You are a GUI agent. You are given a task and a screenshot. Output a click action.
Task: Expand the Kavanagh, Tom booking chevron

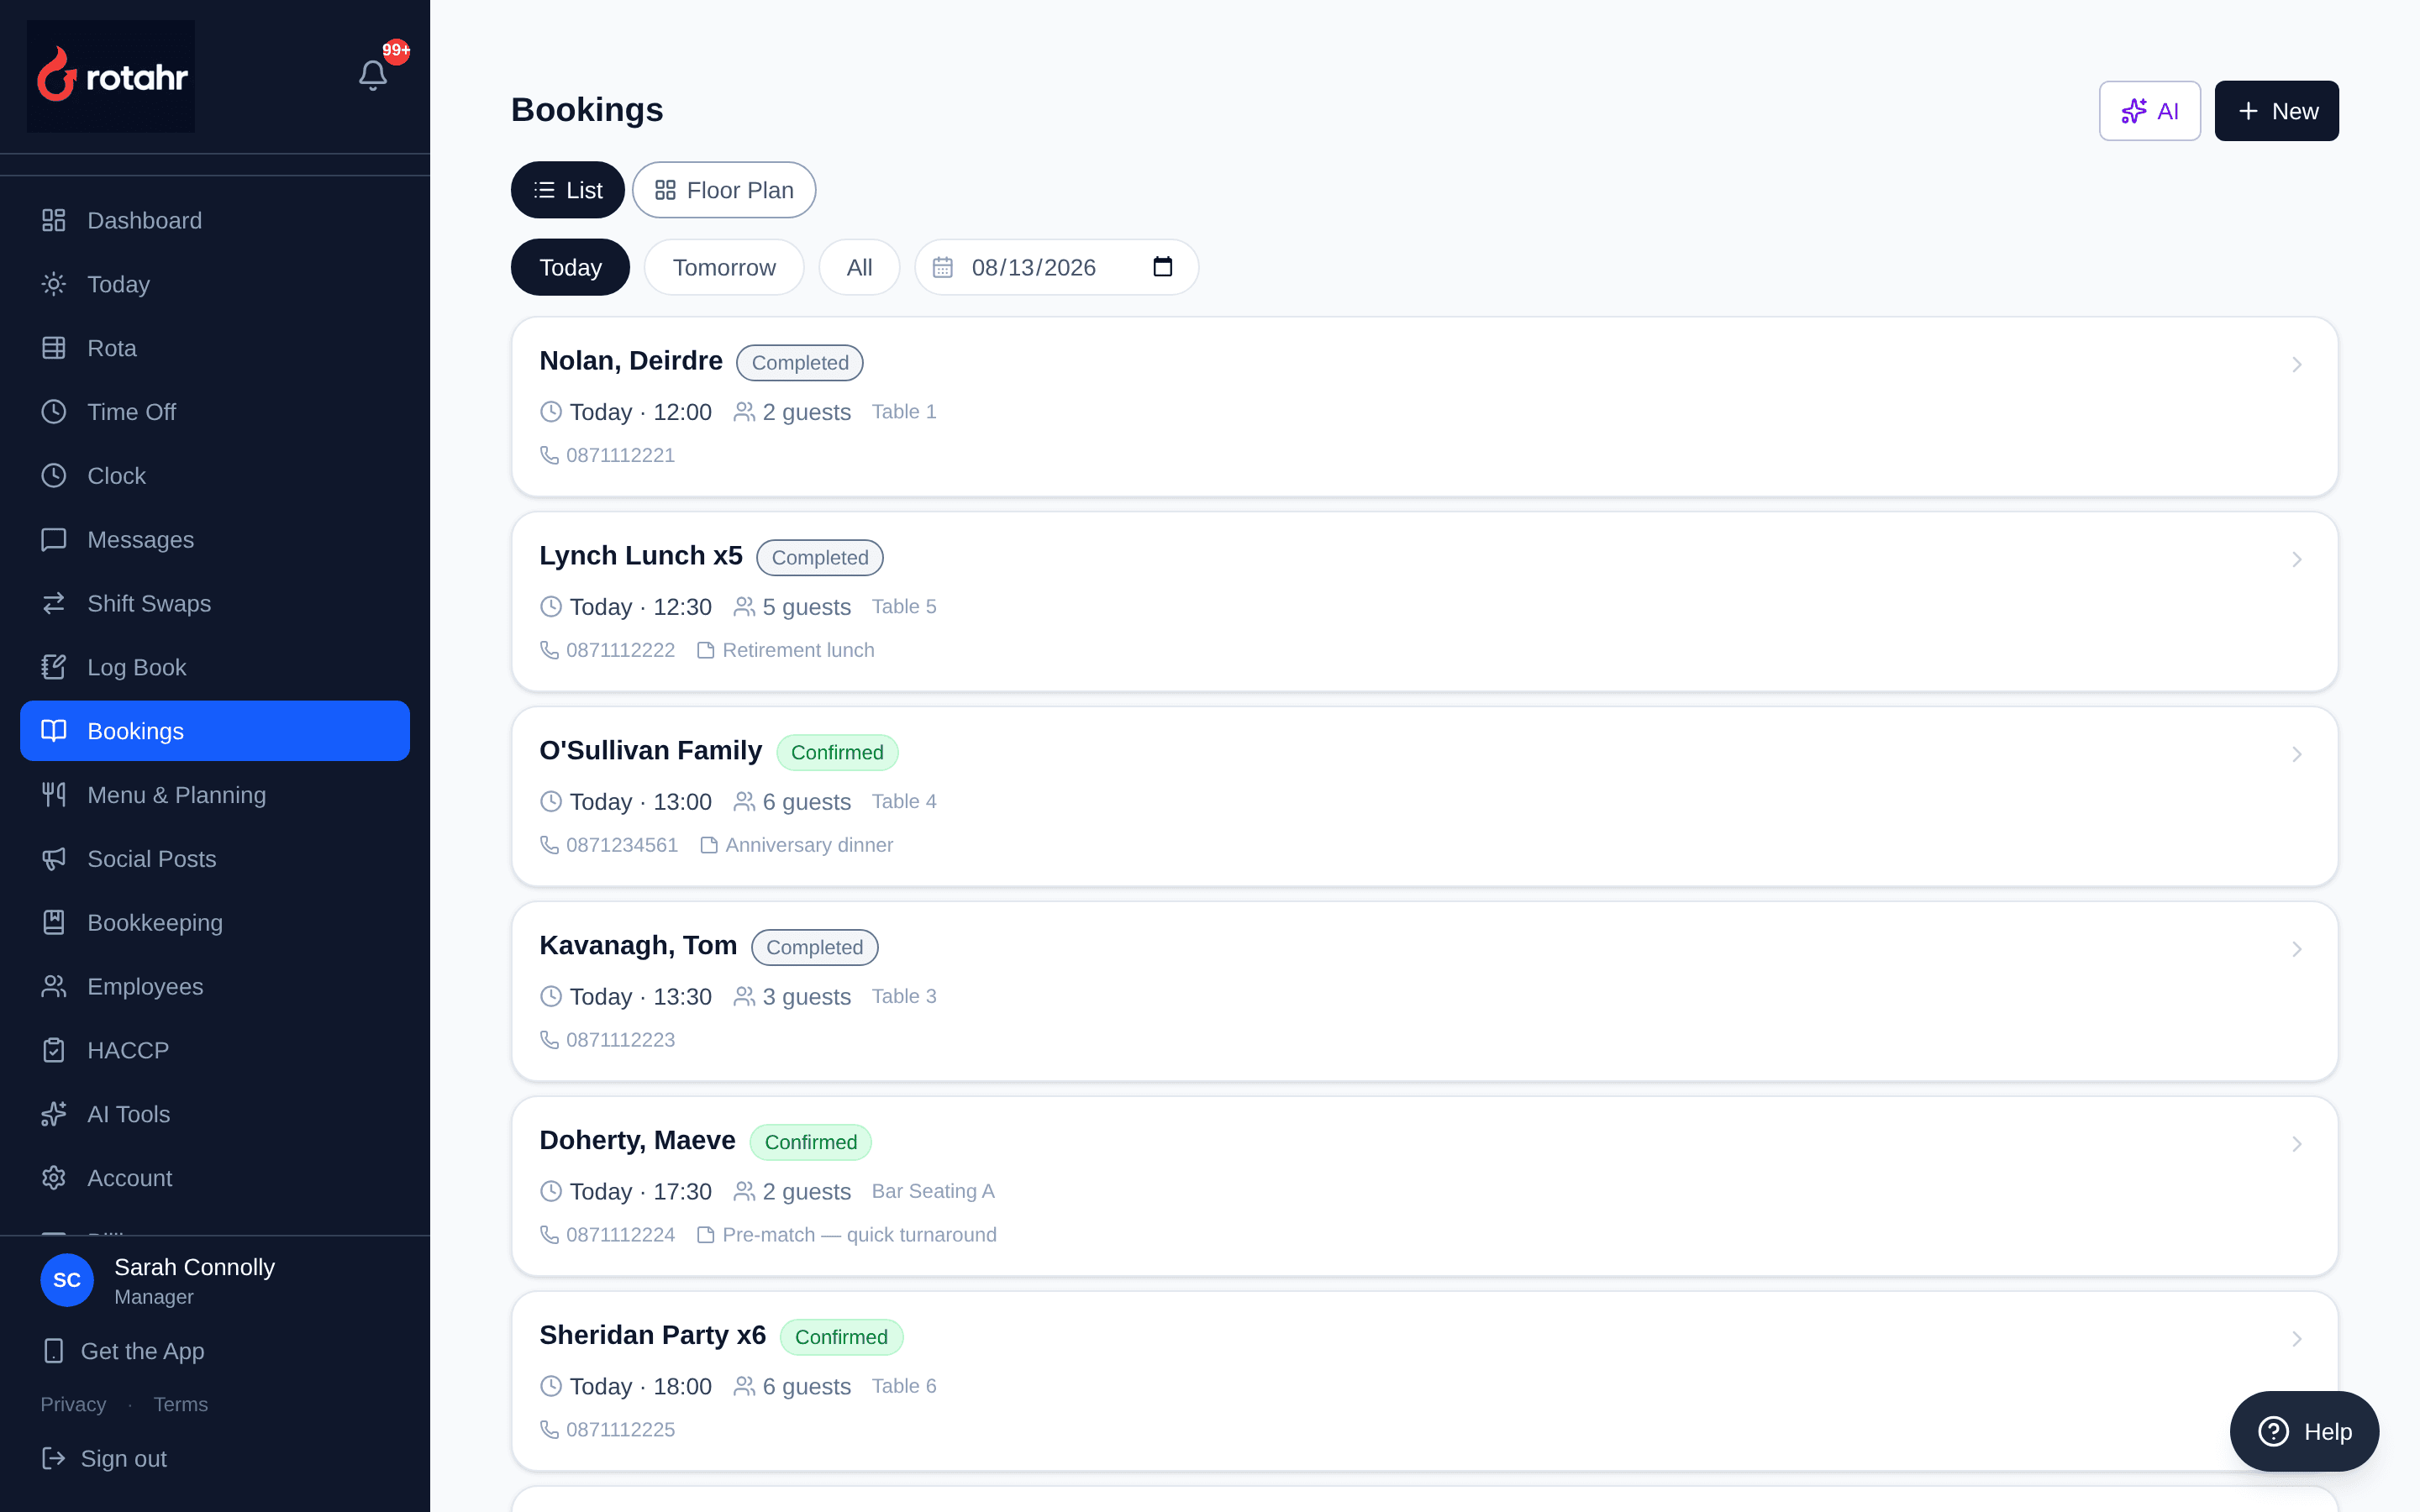[2297, 950]
